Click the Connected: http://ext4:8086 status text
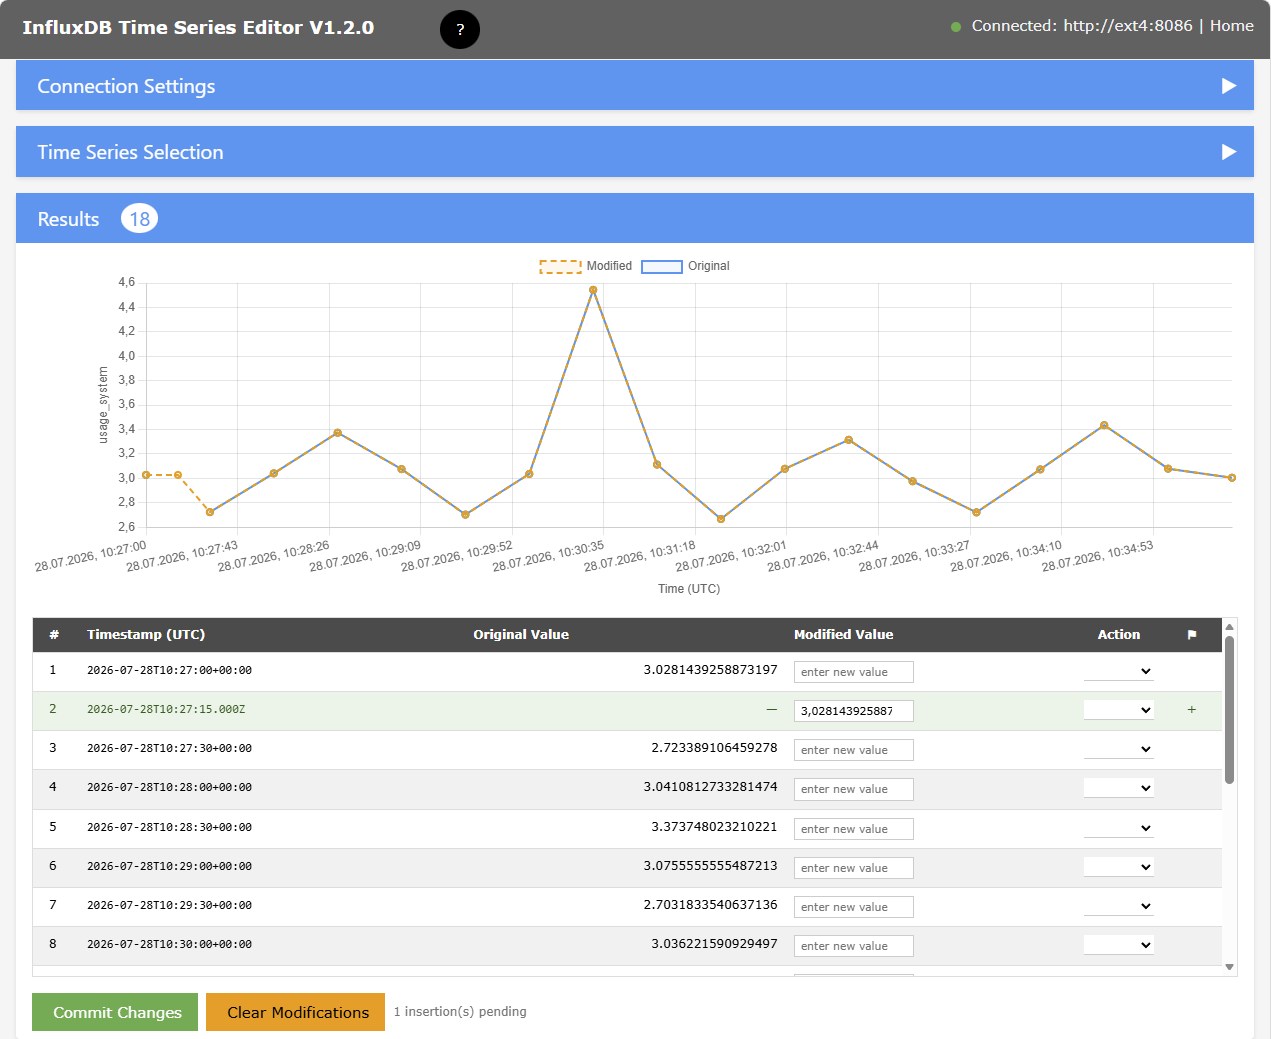 [1082, 26]
